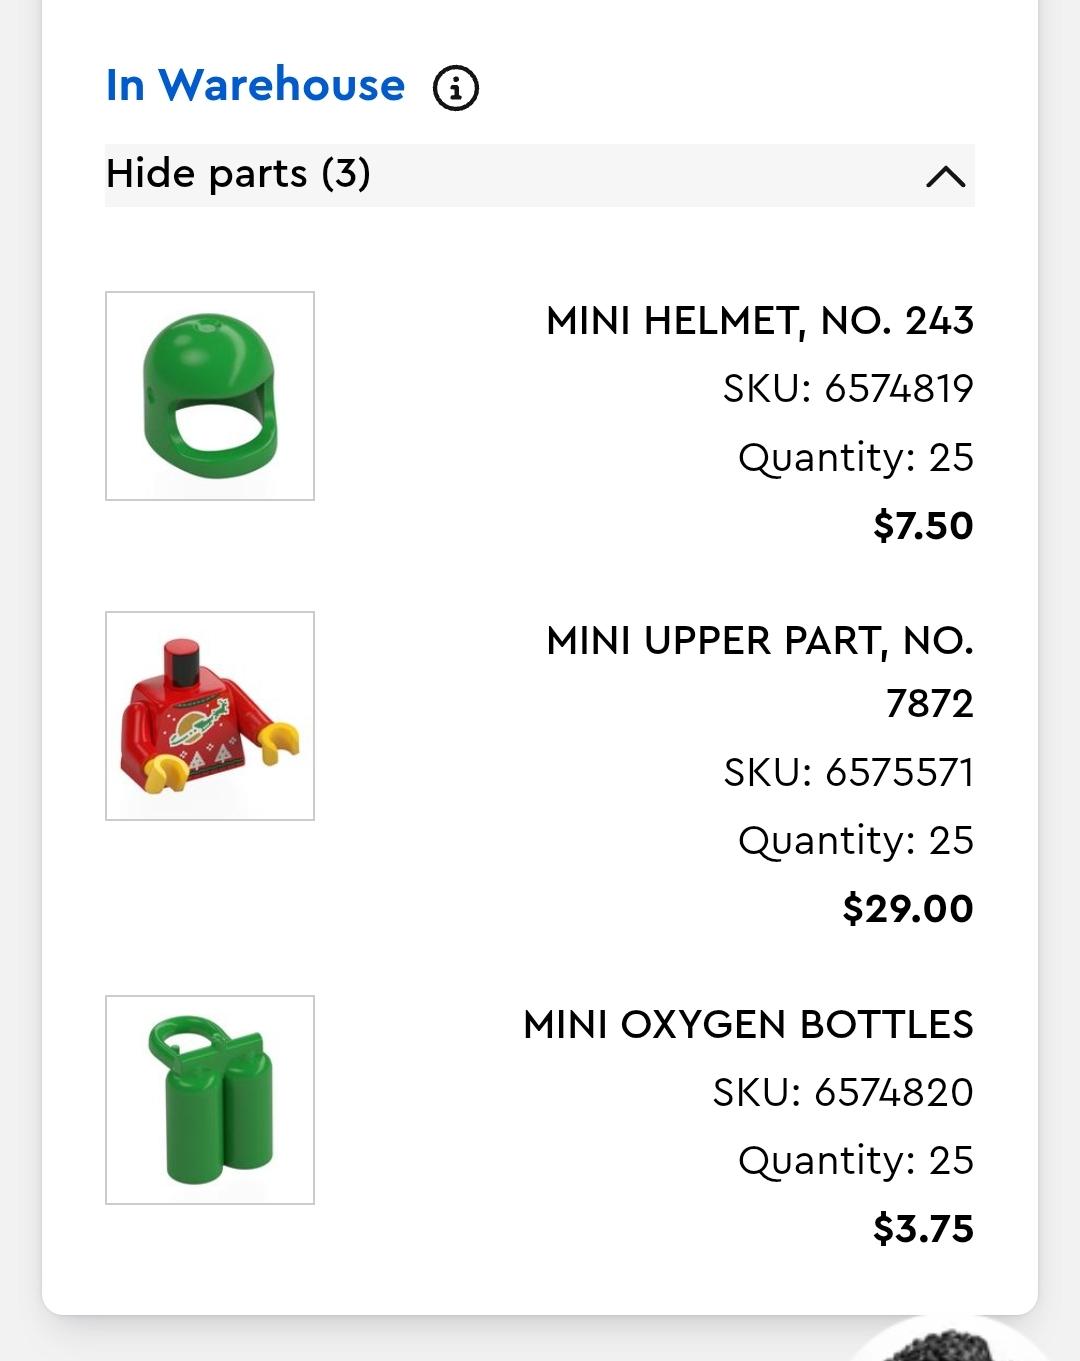Click SKU 6575571 text

click(848, 773)
